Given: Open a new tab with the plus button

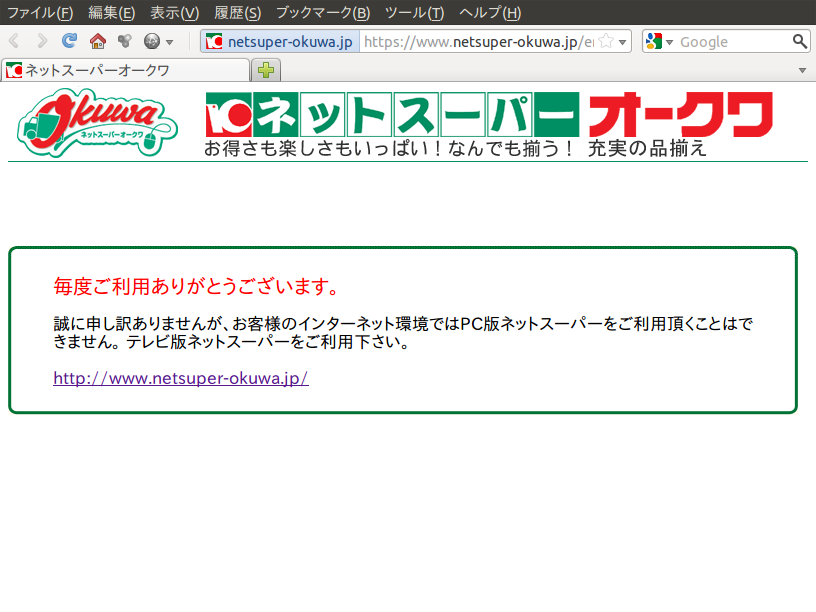Looking at the screenshot, I should click(x=266, y=70).
